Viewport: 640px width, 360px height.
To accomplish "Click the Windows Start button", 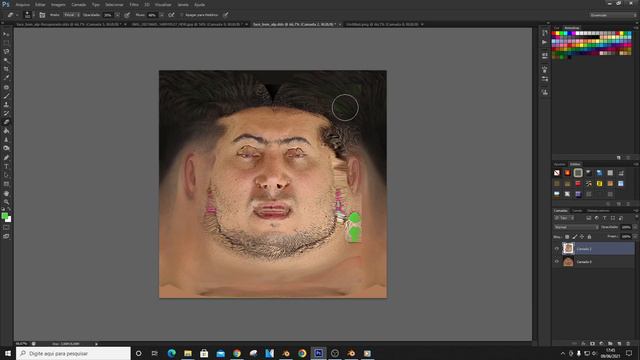I will click(x=8, y=353).
